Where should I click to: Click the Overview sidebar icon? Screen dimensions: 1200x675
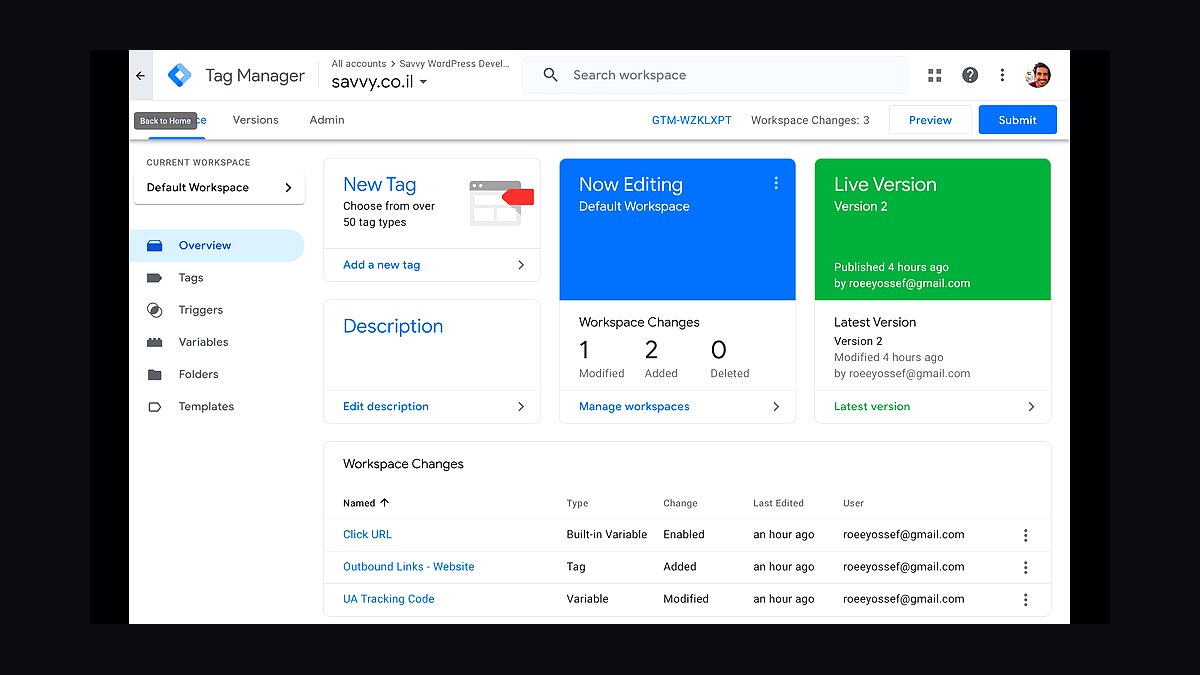point(154,245)
